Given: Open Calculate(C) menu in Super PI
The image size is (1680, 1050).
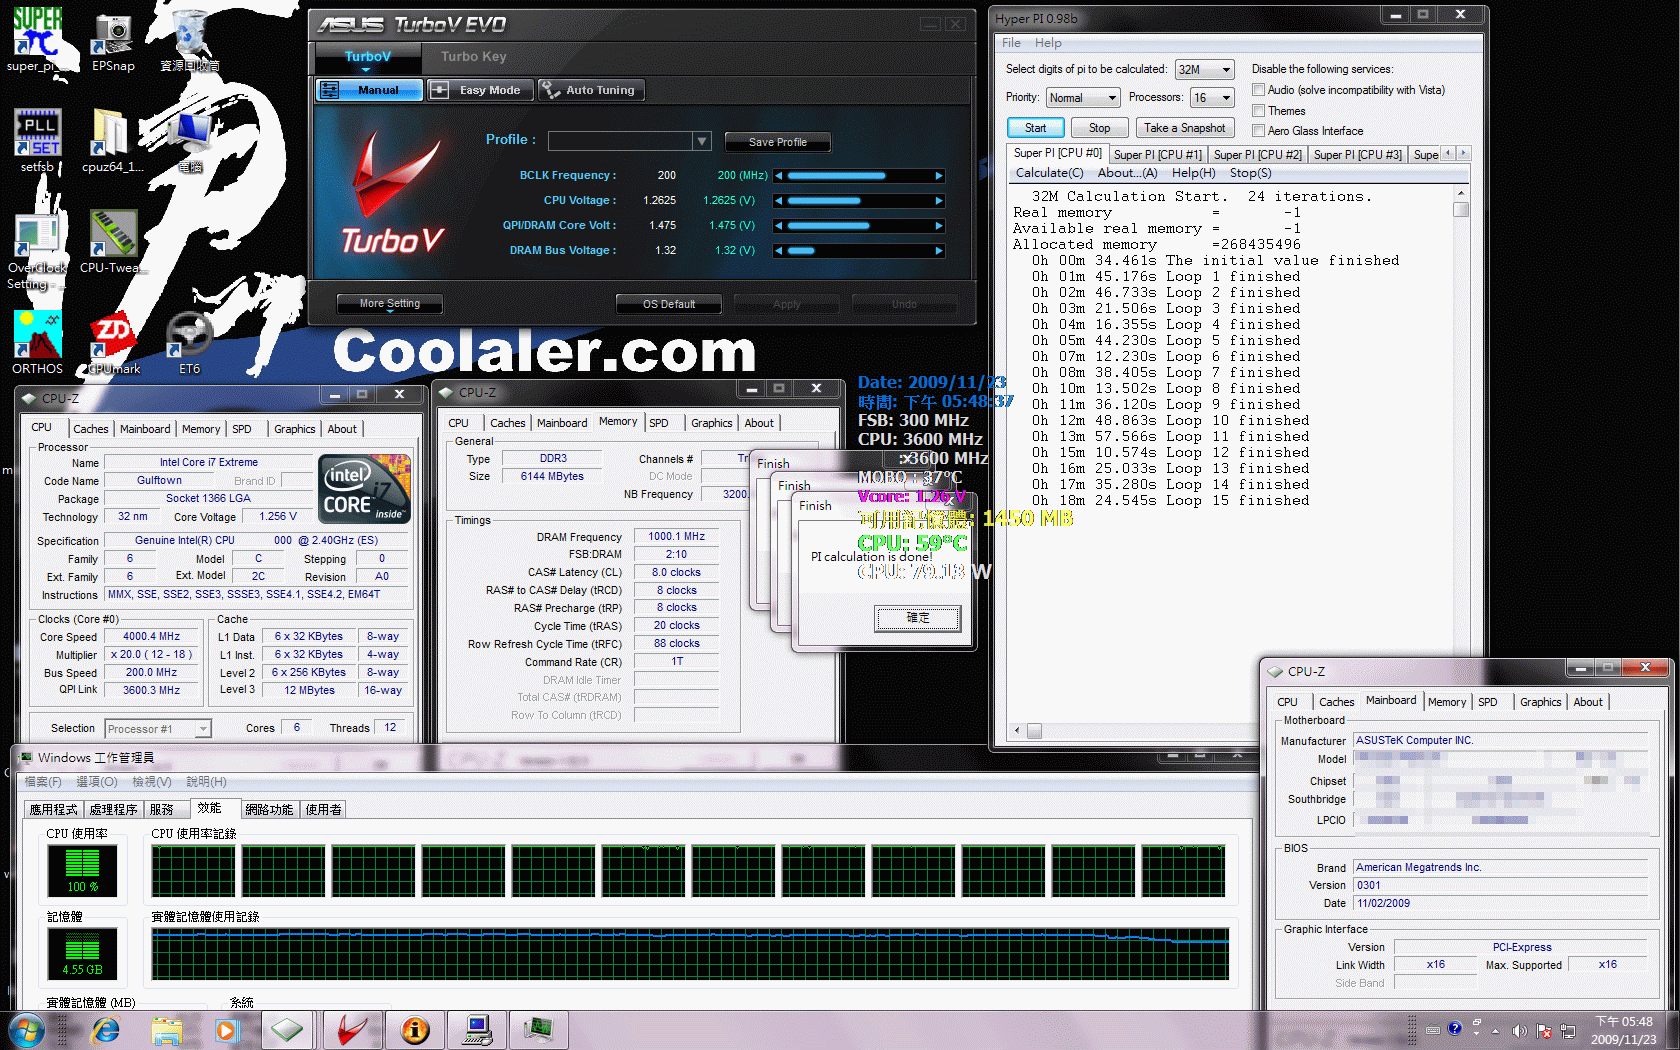Looking at the screenshot, I should [1049, 173].
